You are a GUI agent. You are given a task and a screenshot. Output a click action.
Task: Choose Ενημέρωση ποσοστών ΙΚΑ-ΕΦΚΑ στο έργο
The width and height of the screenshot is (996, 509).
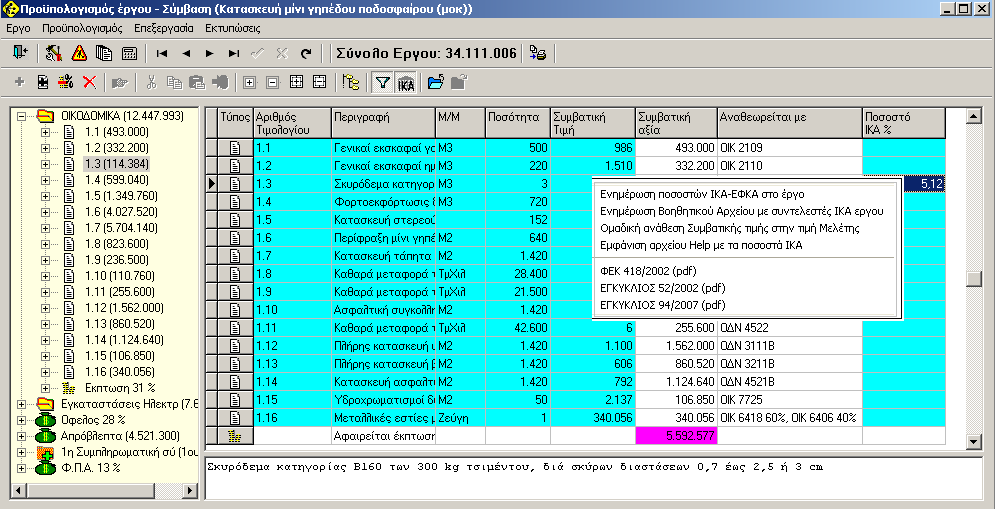tap(702, 194)
